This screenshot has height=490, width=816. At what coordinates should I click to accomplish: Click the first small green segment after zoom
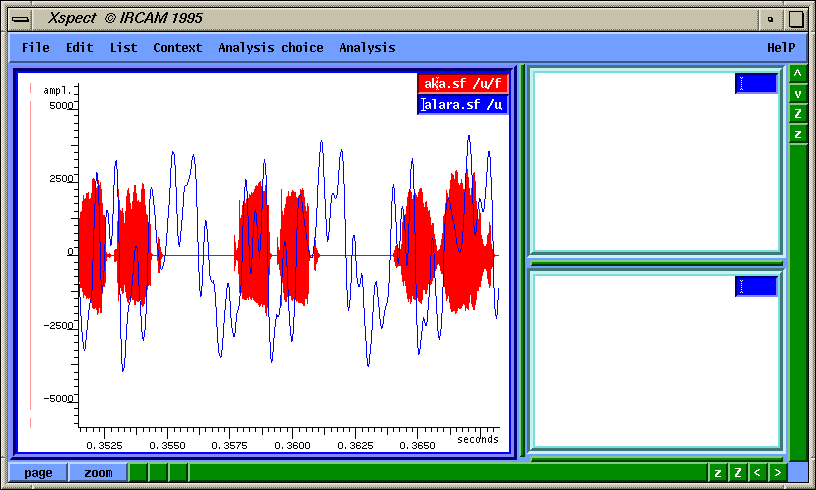[x=138, y=473]
